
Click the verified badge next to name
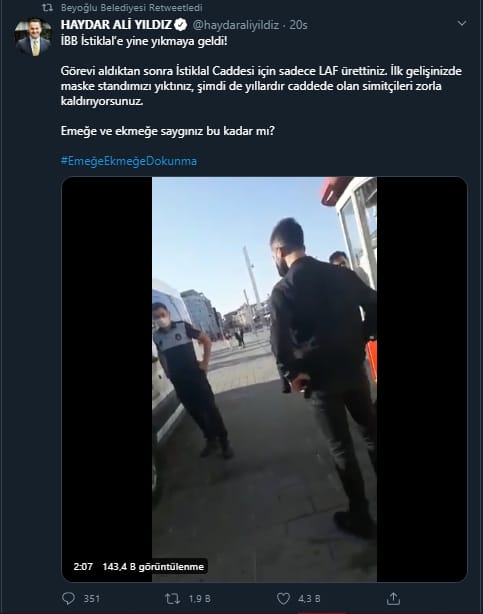tap(181, 25)
